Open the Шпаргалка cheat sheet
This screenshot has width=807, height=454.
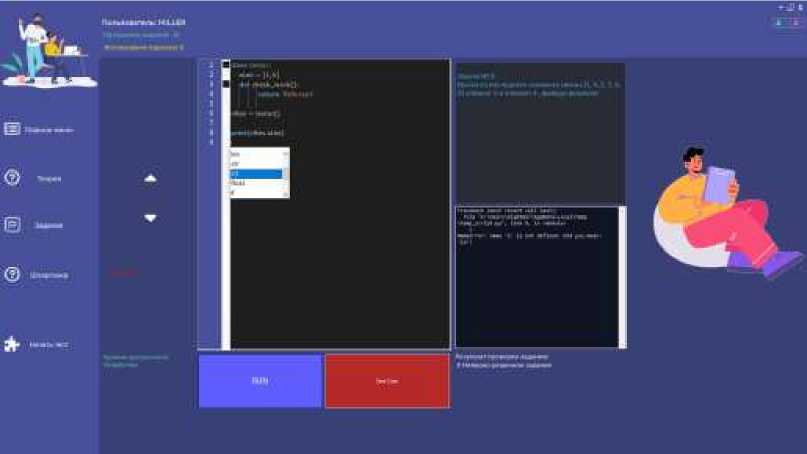pos(36,275)
